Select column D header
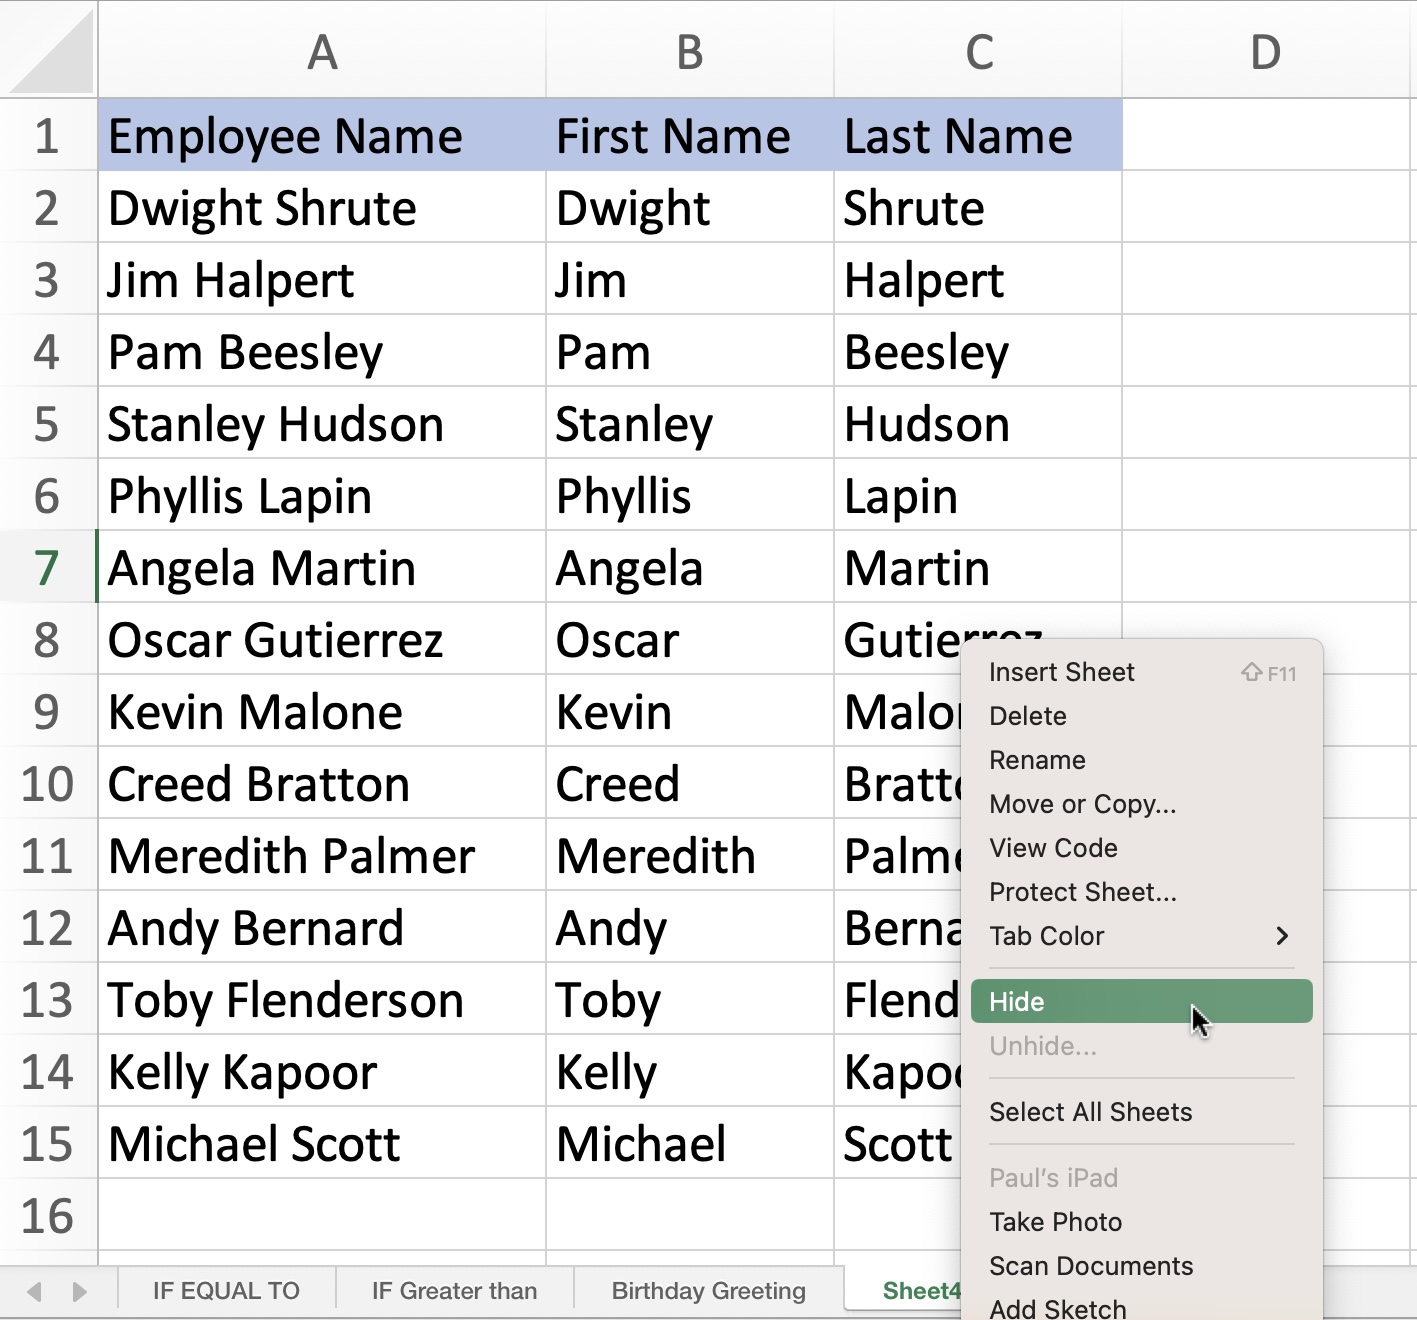 pos(1266,50)
